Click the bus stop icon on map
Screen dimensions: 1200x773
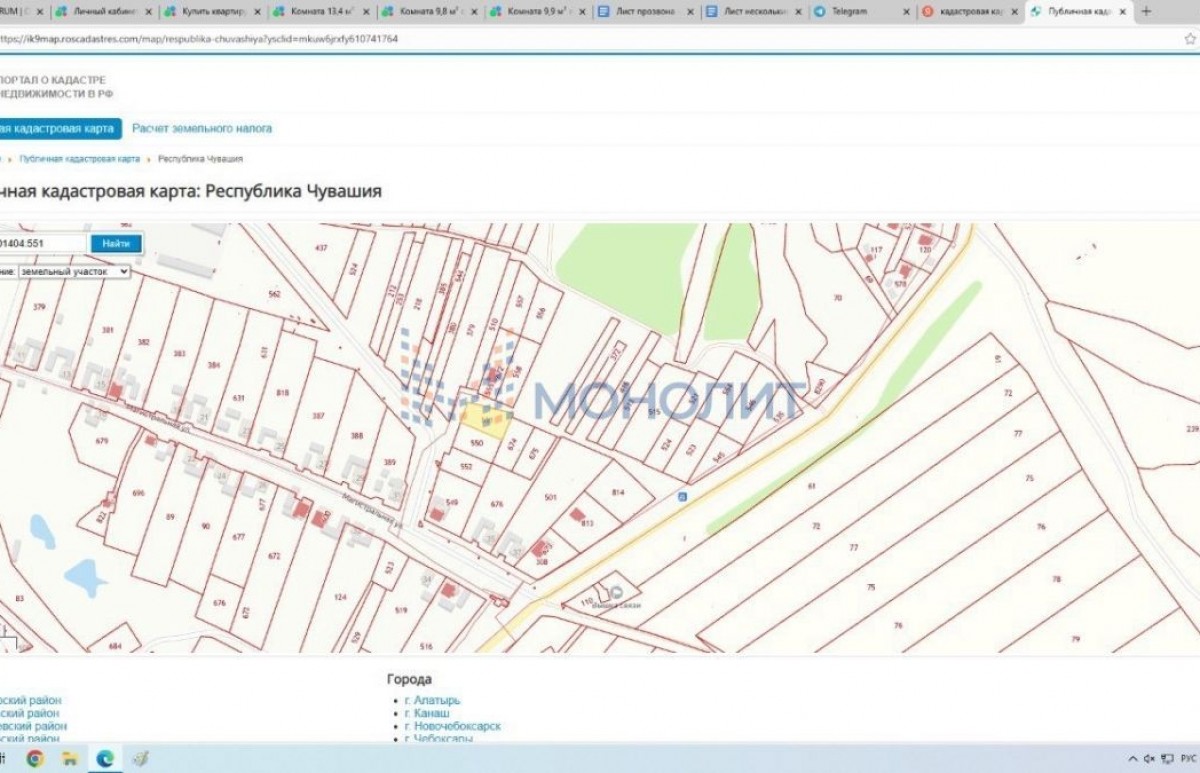[x=682, y=496]
